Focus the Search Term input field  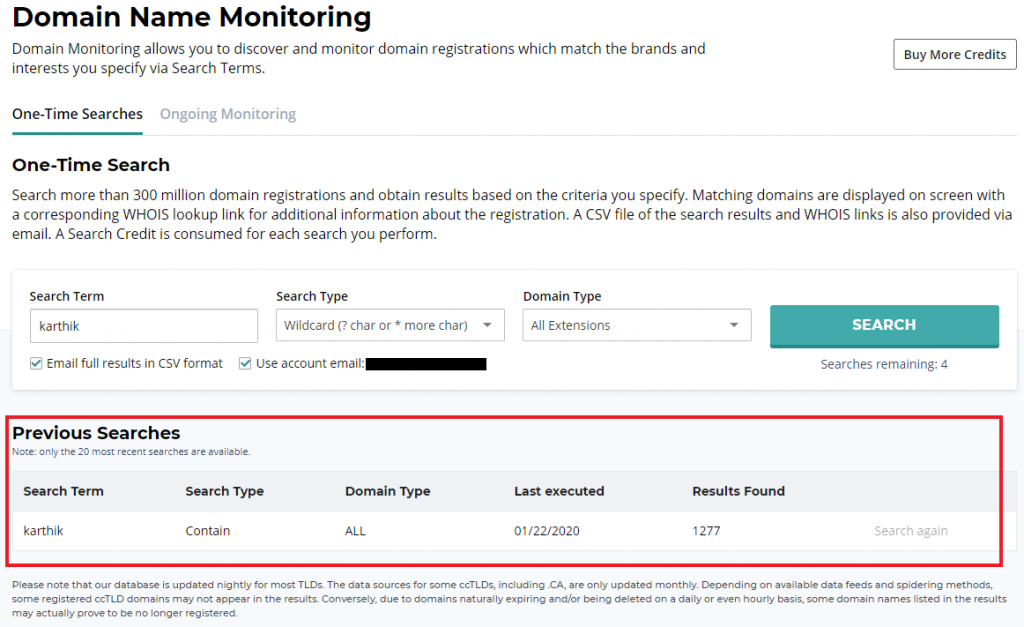pyautogui.click(x=144, y=326)
